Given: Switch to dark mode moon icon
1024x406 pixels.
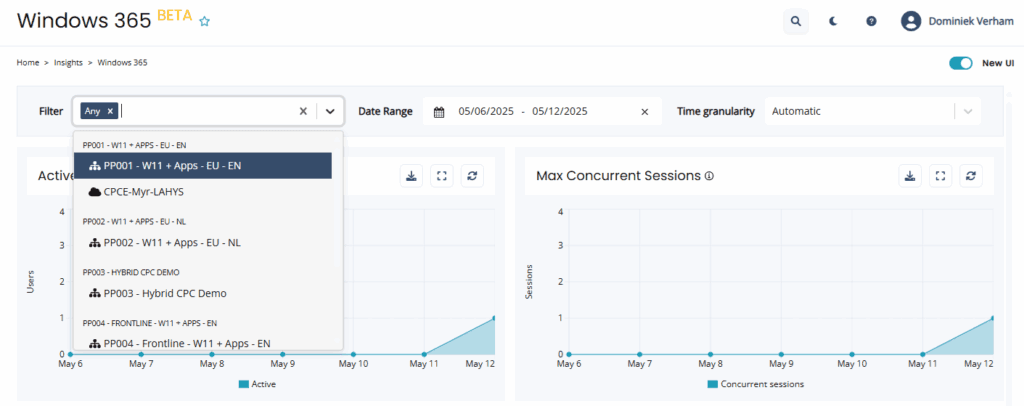Looking at the screenshot, I should click(x=833, y=20).
